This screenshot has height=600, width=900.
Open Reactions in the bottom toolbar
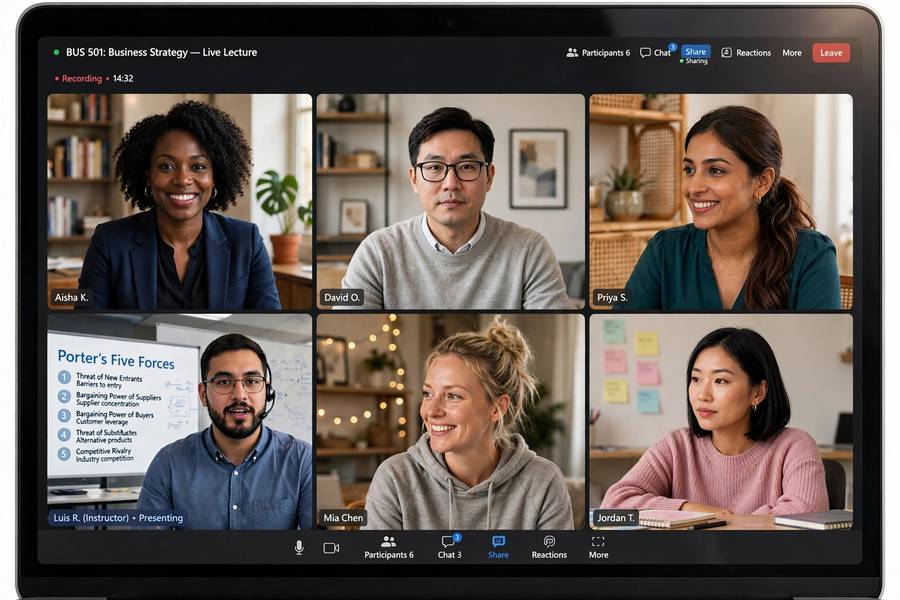tap(549, 547)
